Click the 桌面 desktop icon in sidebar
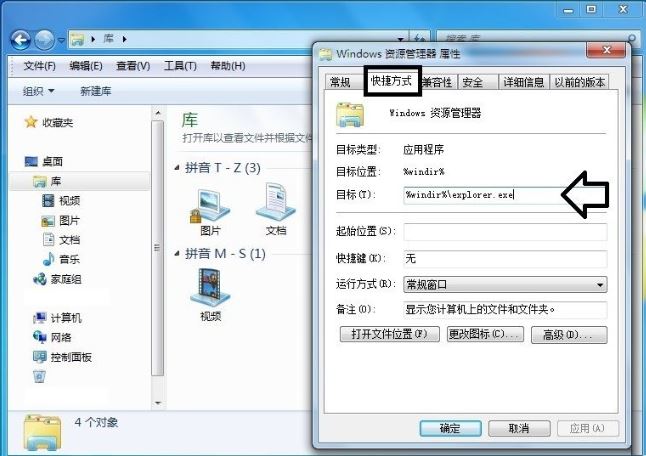This screenshot has height=456, width=646. point(31,161)
